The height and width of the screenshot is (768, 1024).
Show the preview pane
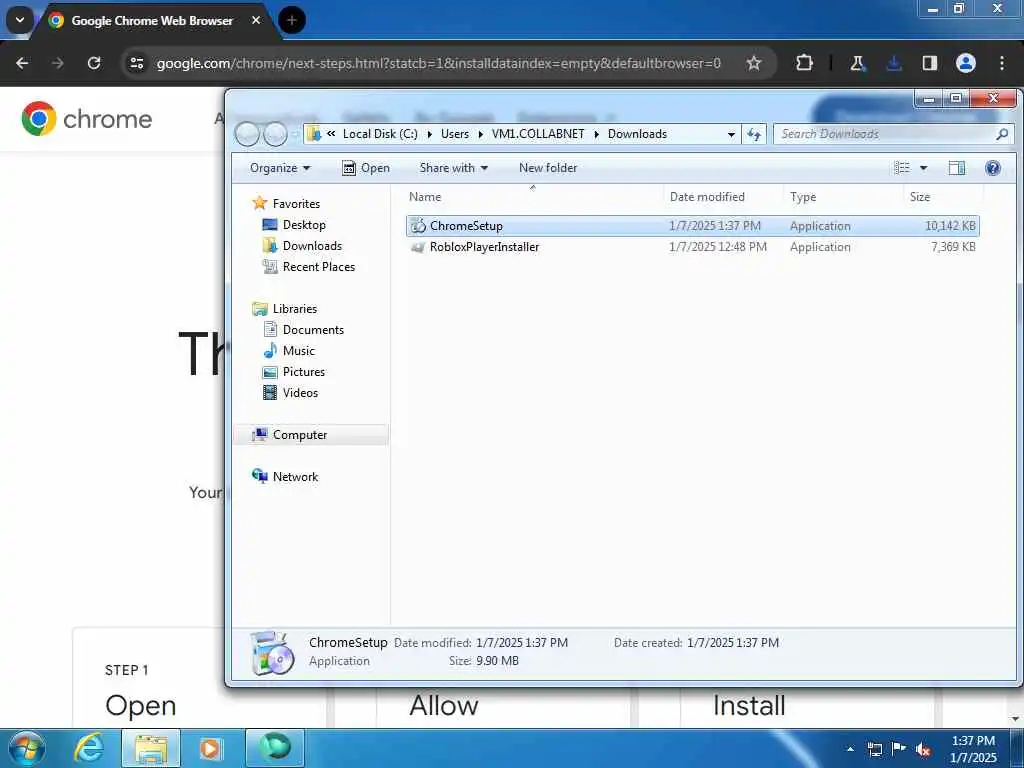pyautogui.click(x=957, y=168)
